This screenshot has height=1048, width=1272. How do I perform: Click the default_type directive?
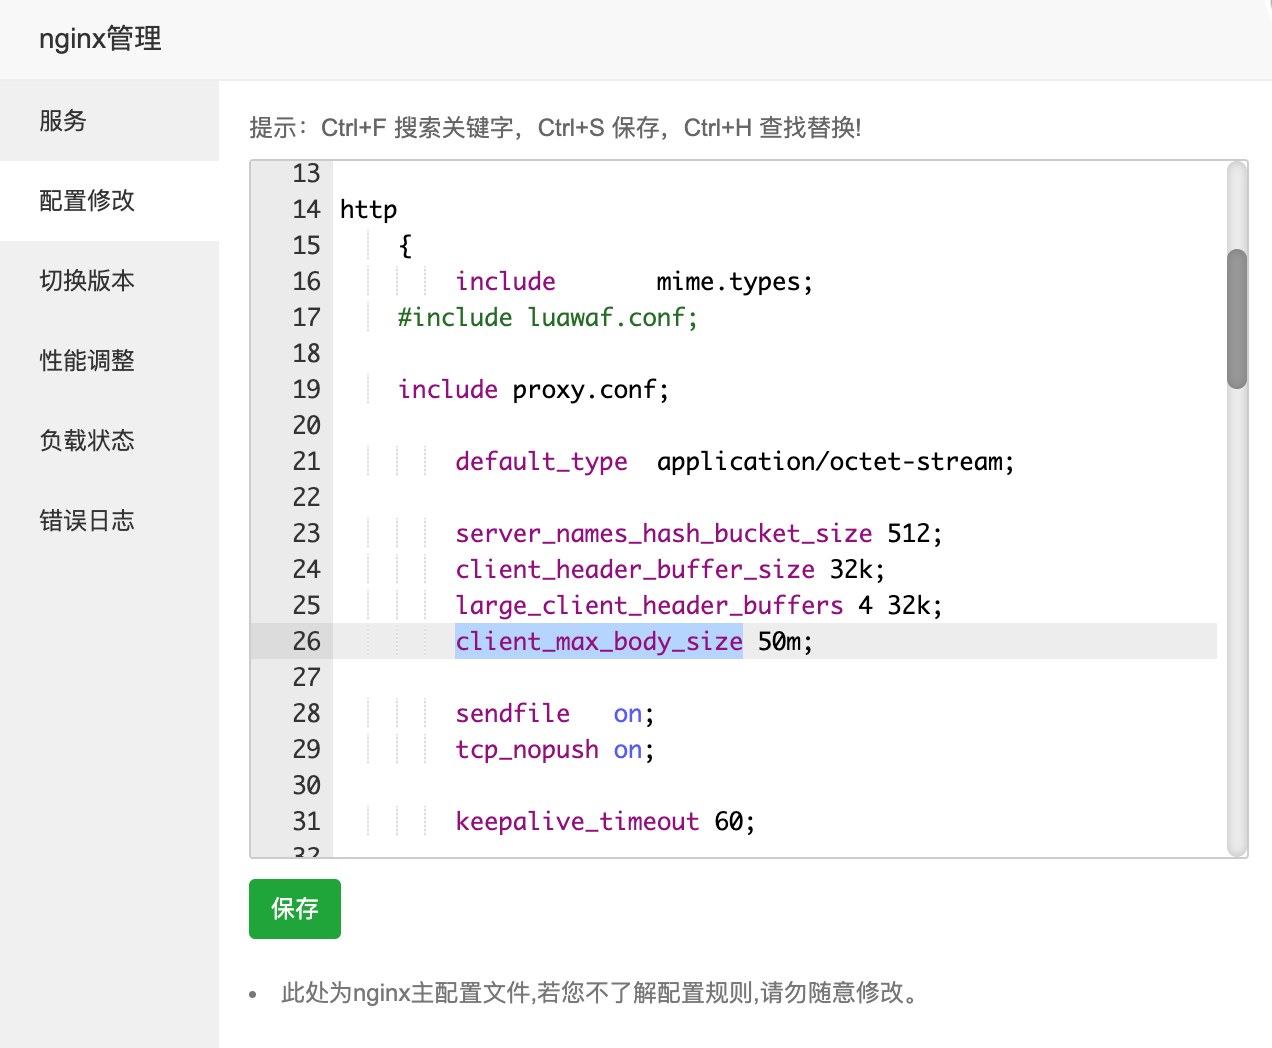point(541,462)
